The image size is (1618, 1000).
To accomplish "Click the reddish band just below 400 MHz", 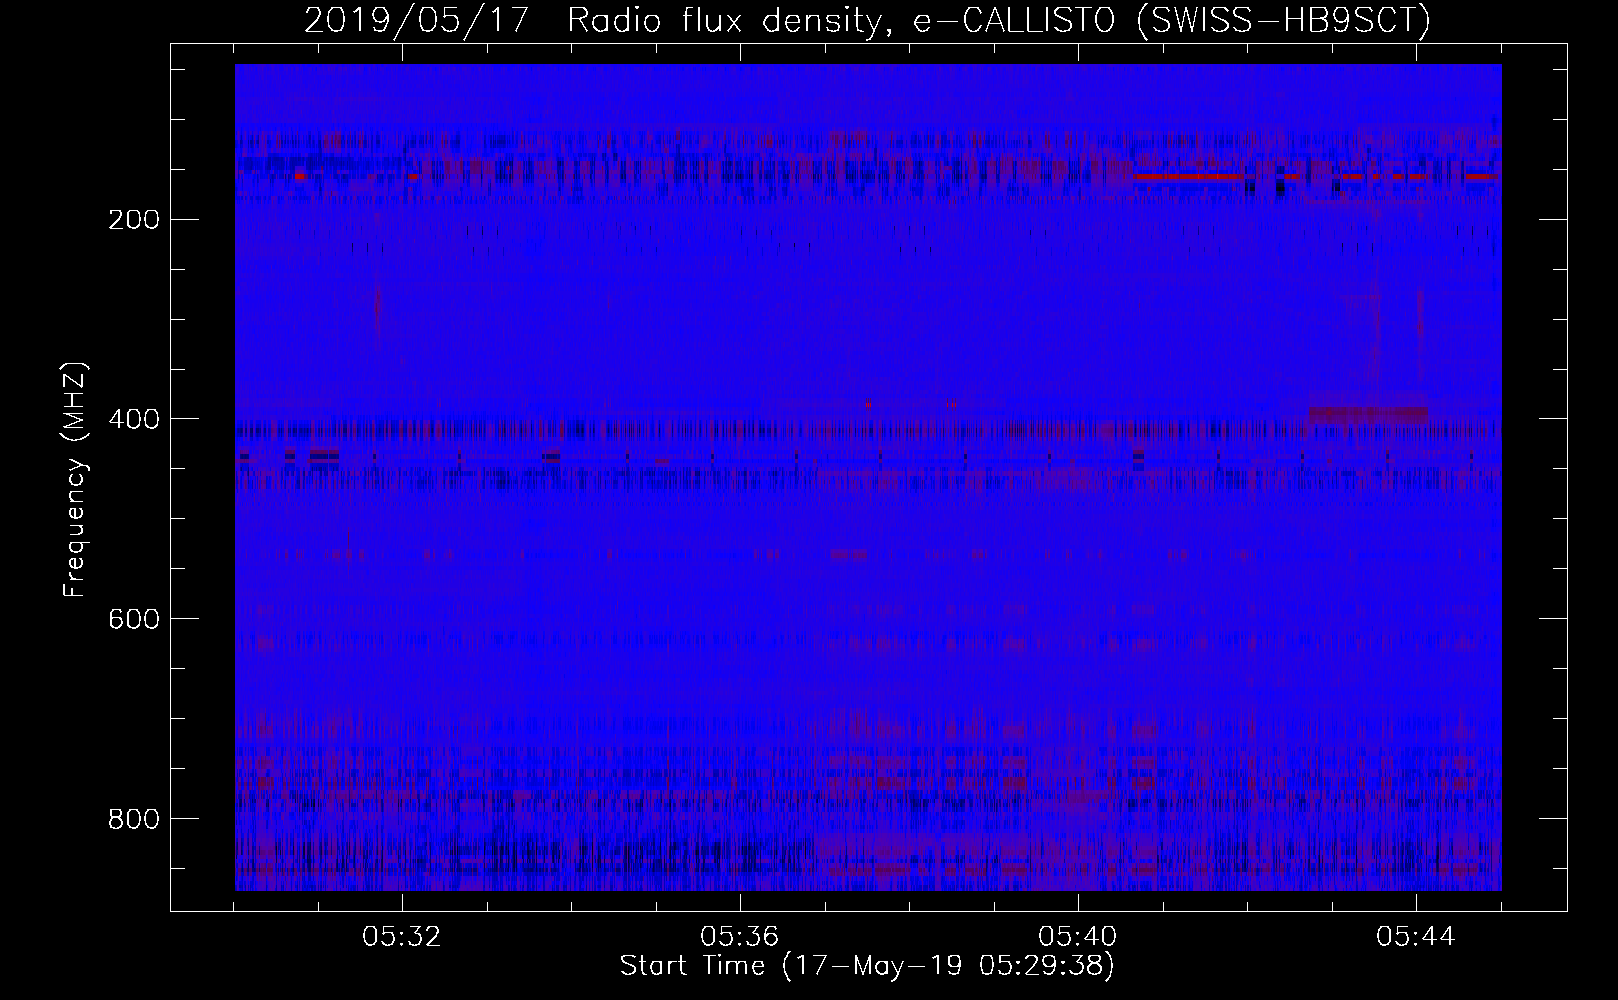I will pos(1368,413).
